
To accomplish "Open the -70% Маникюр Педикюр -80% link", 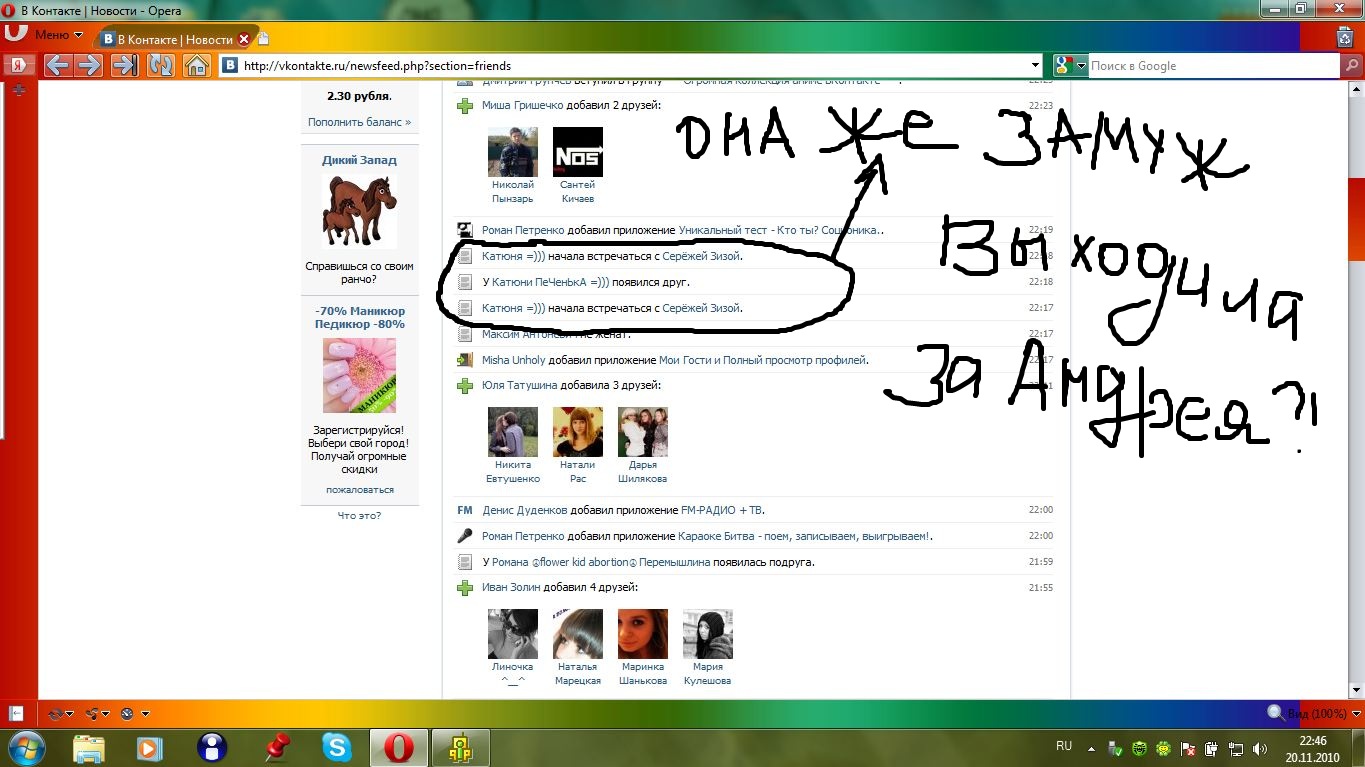I will (x=359, y=317).
